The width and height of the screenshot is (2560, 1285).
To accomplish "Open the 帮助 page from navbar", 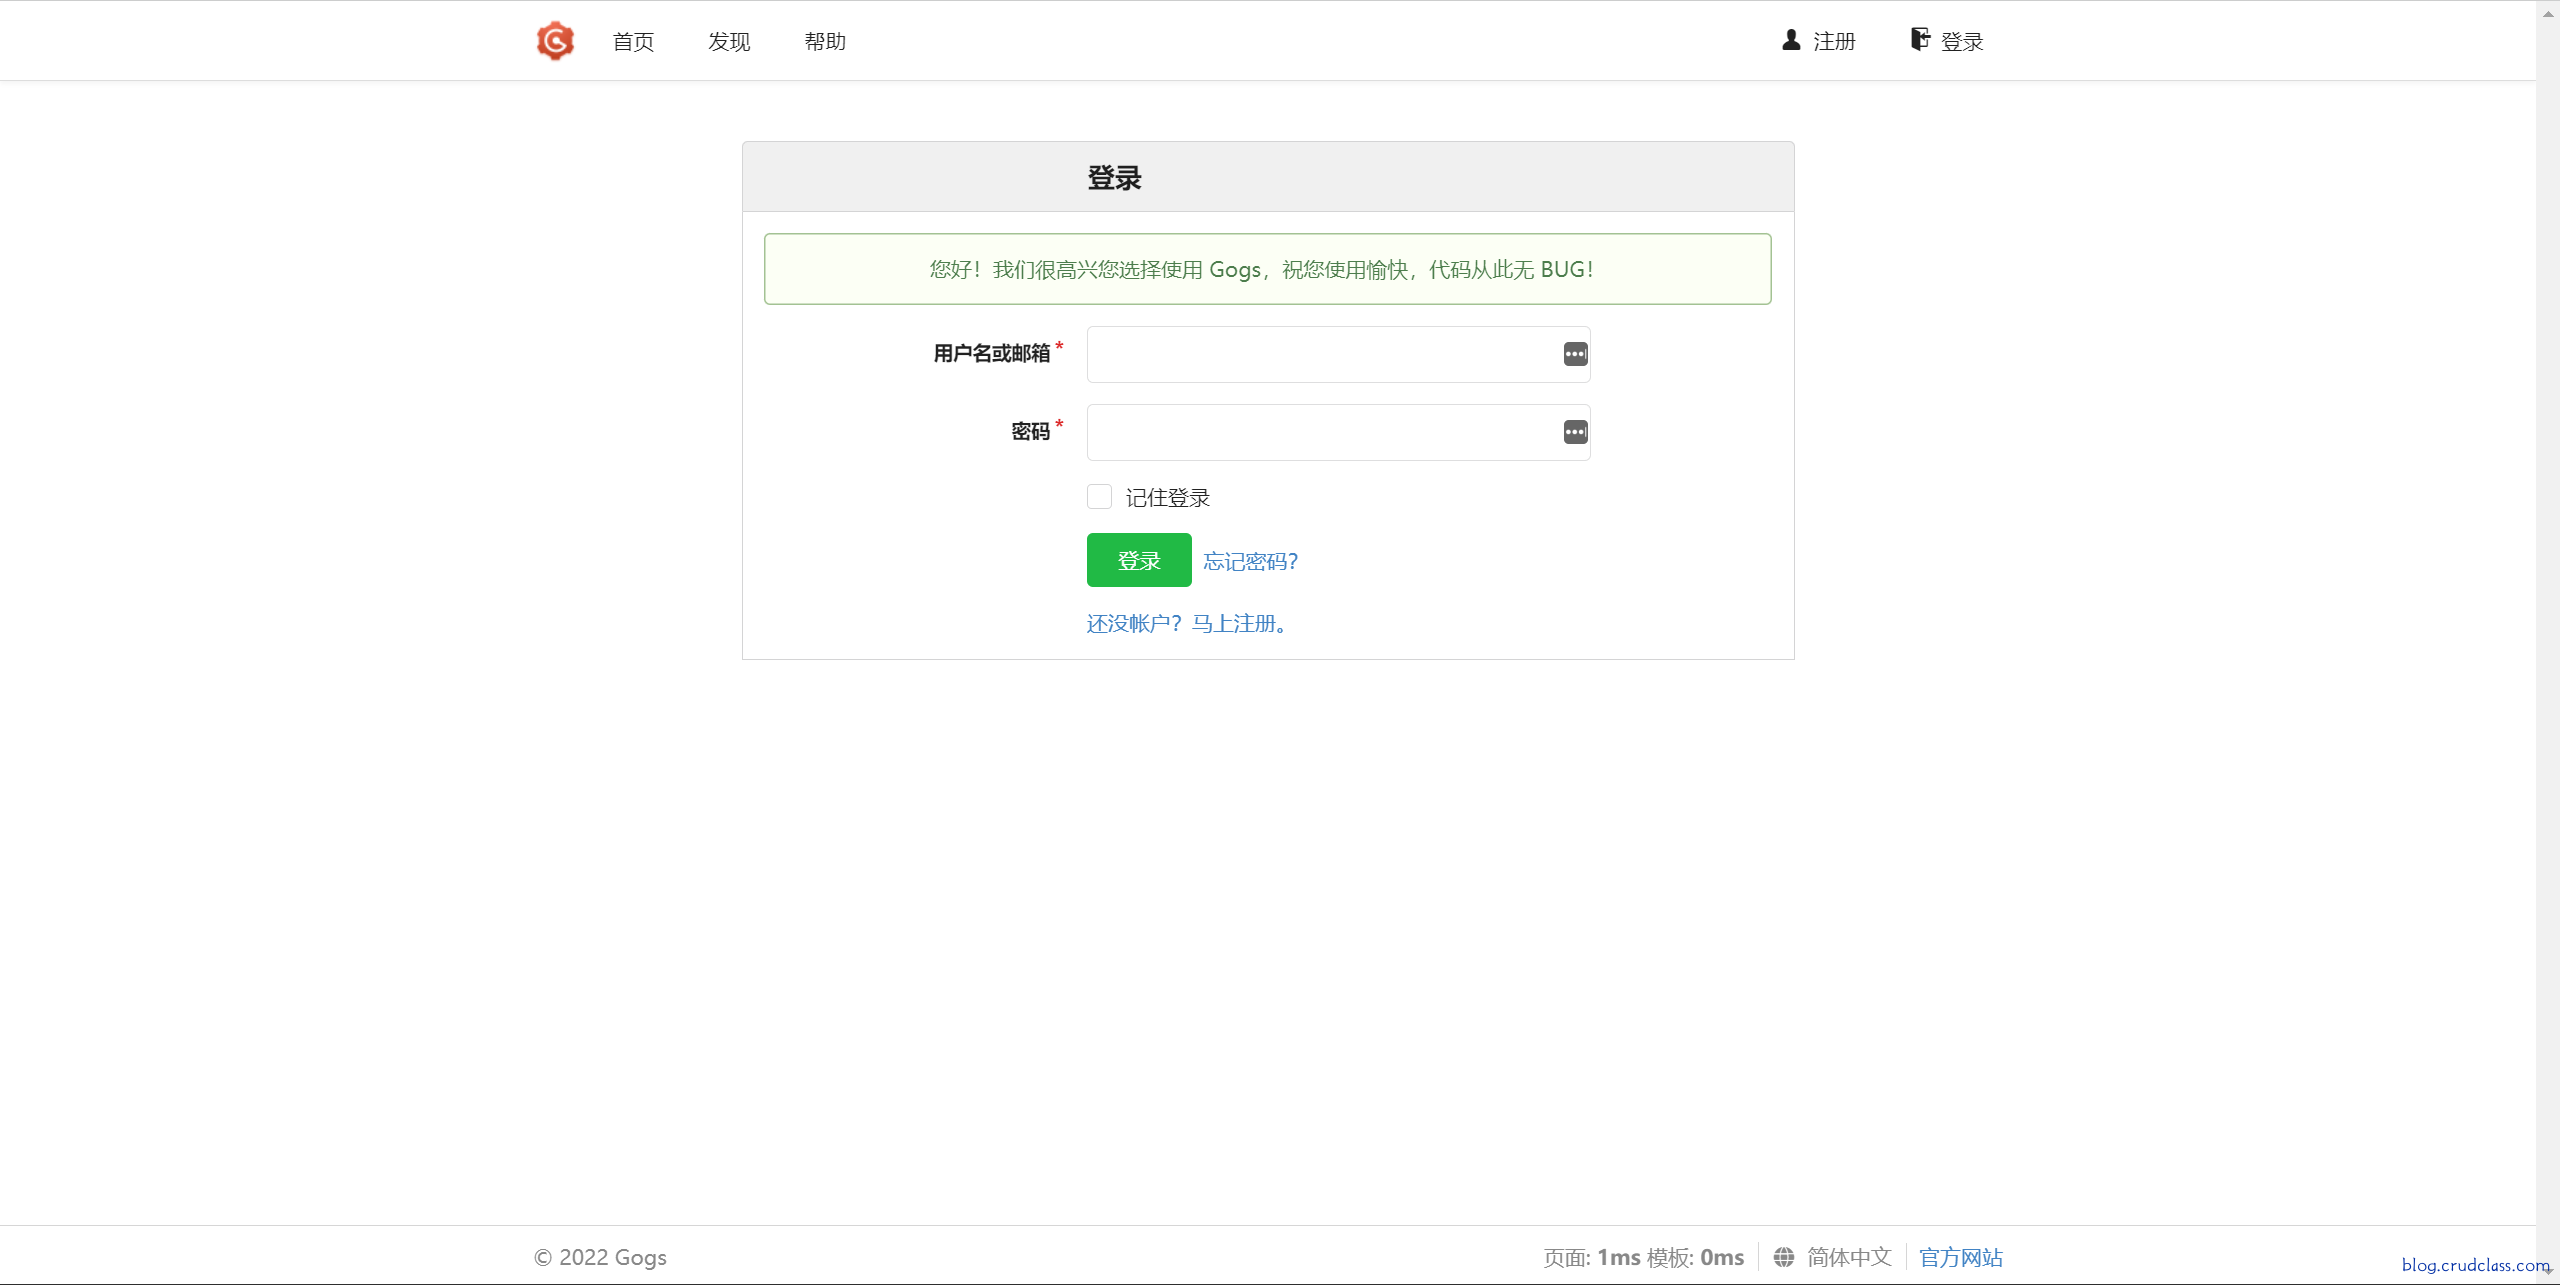I will (x=824, y=41).
